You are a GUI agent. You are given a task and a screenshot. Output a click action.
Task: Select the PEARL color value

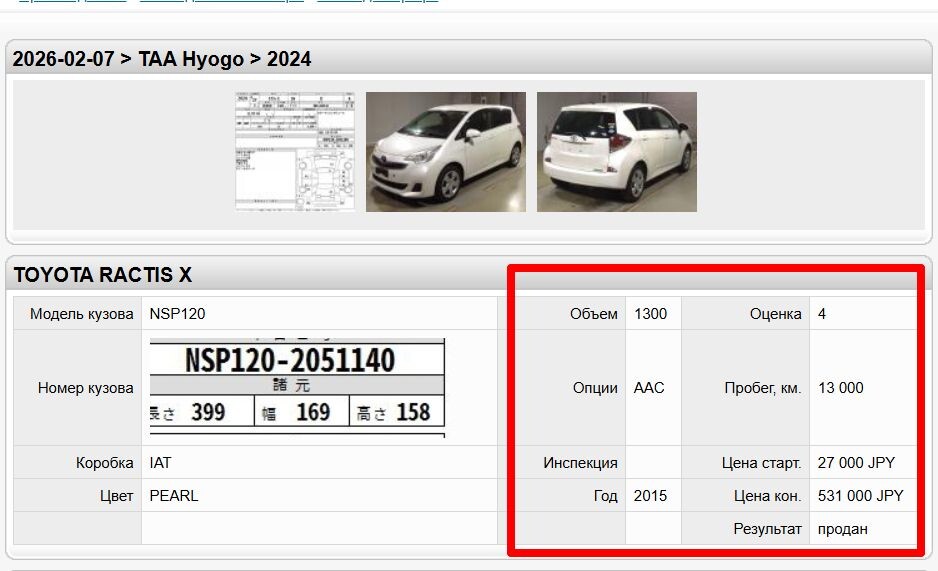click(x=174, y=496)
